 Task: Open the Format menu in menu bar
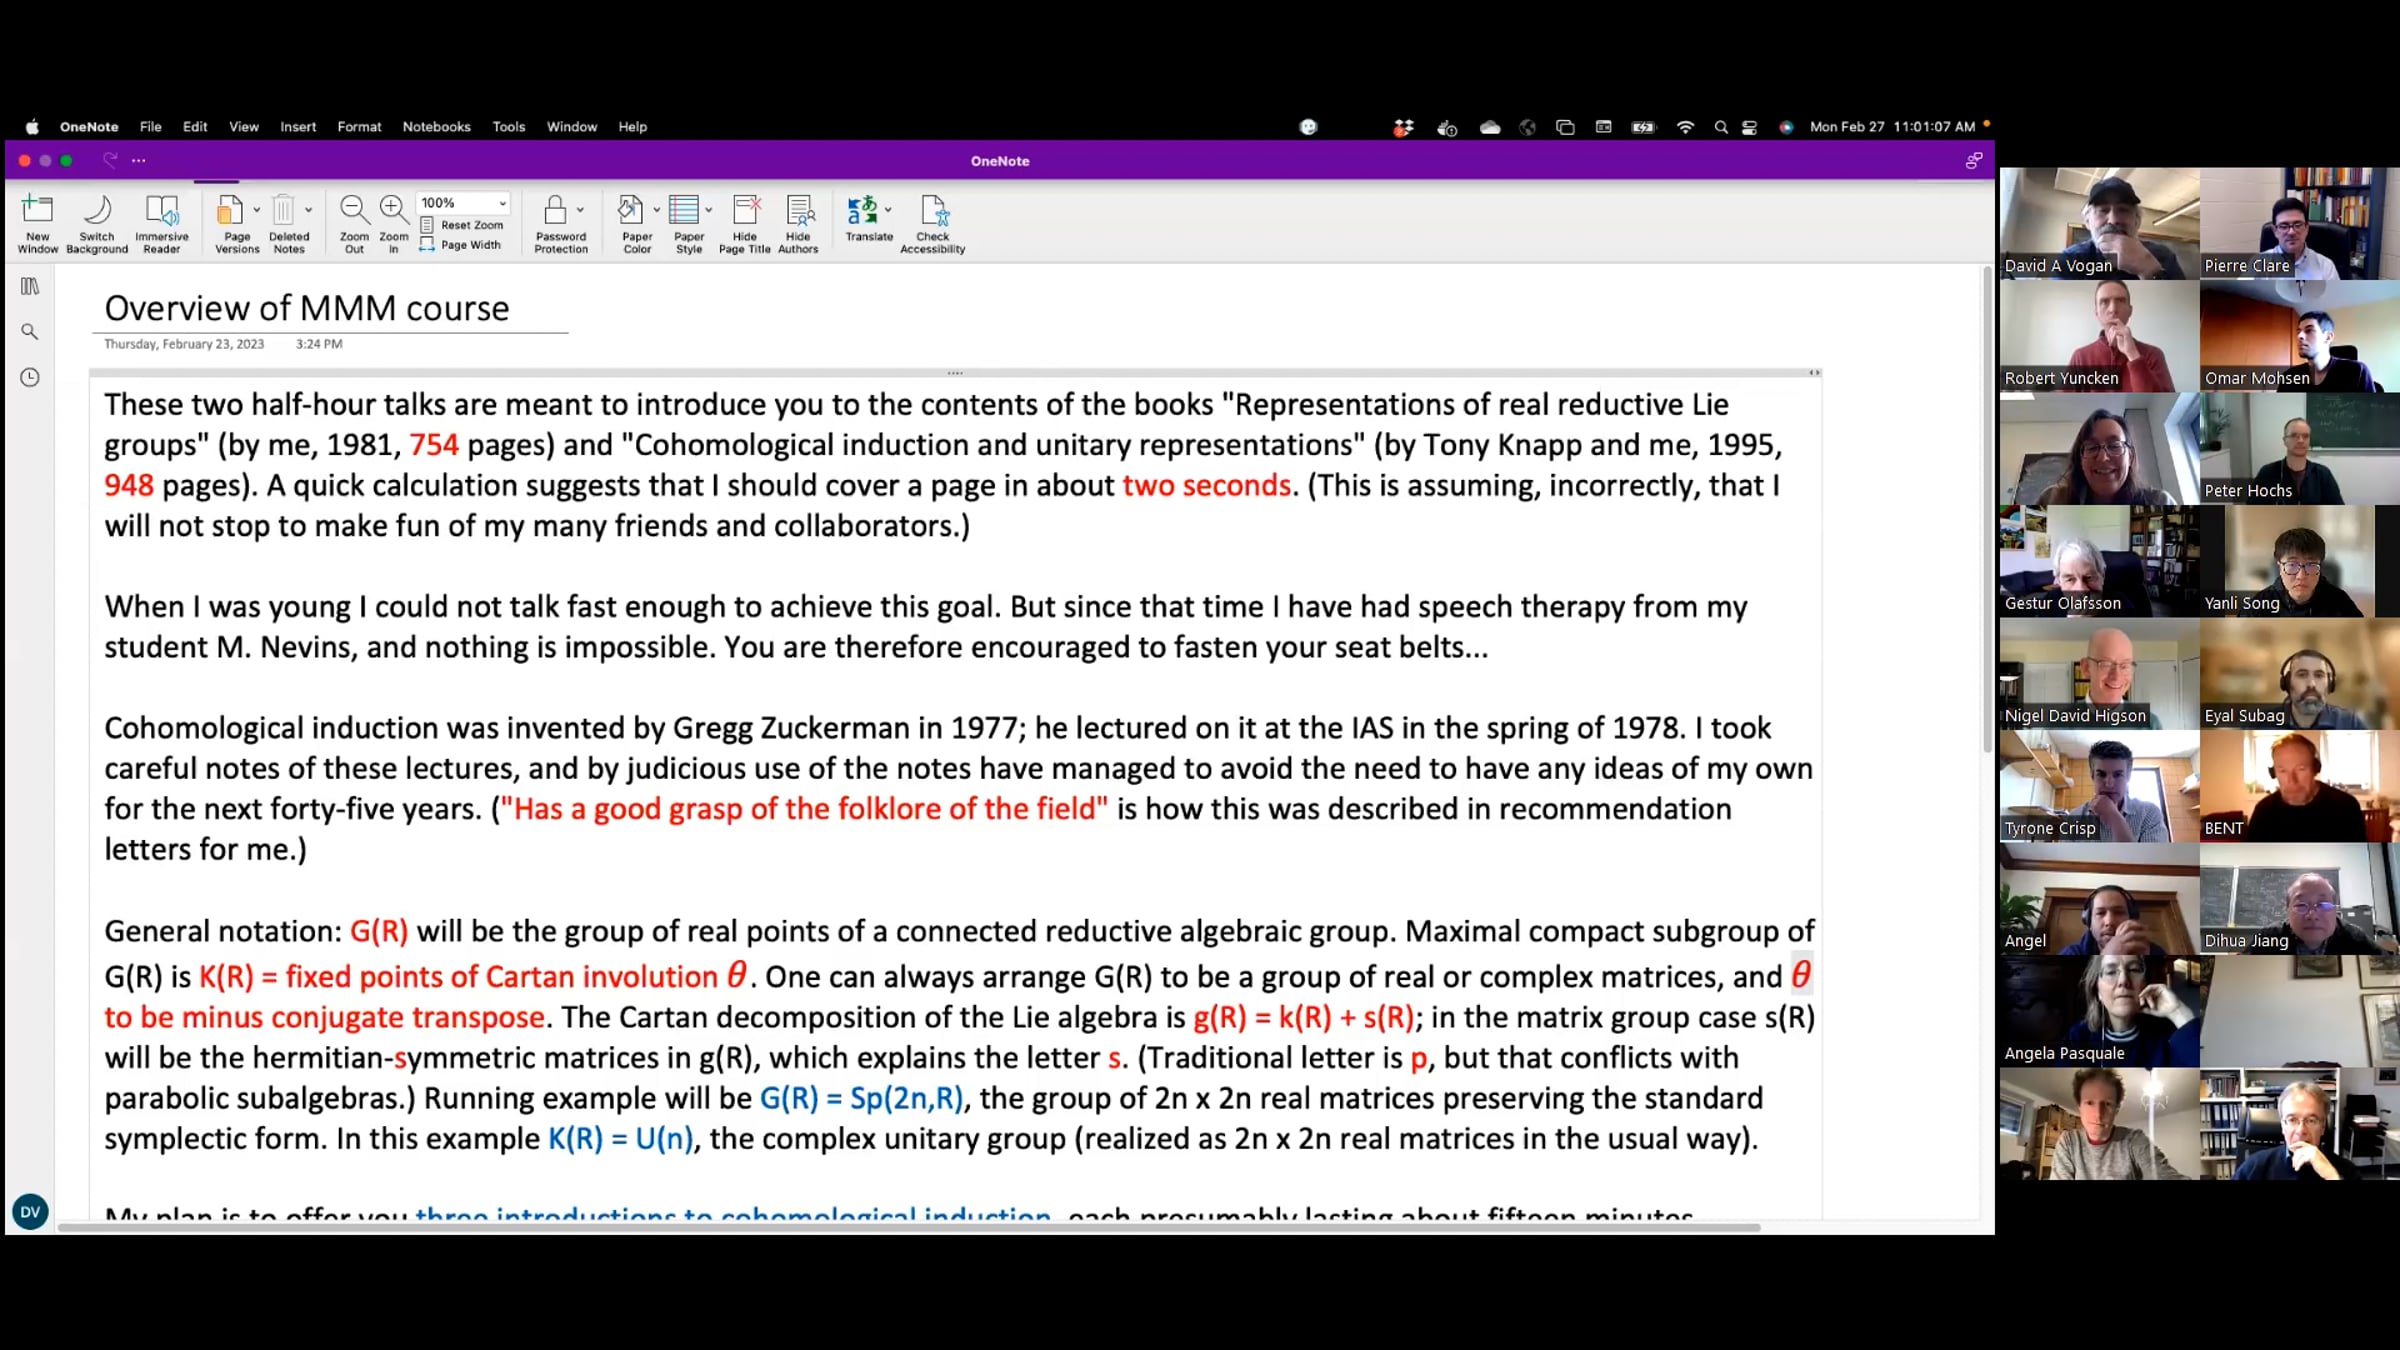pos(359,127)
